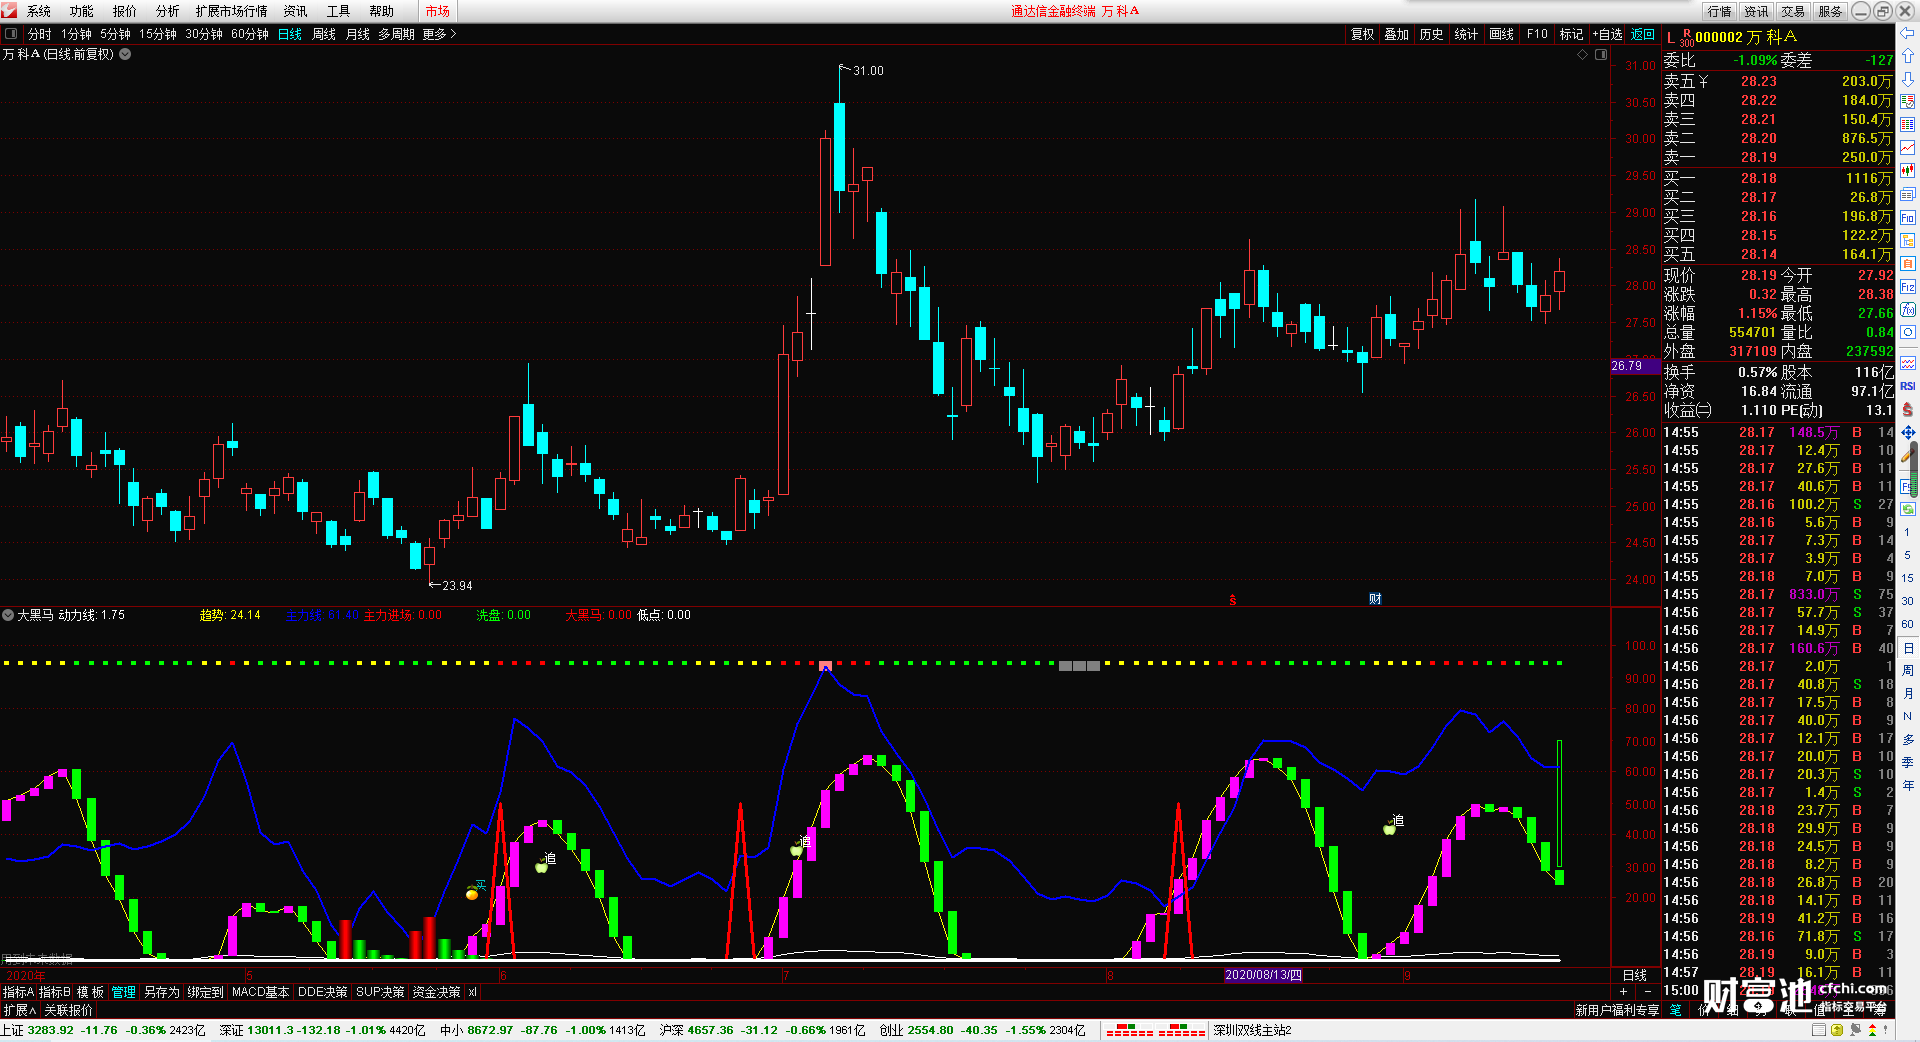Click the minus zoom button under 日线
The height and width of the screenshot is (1042, 1920).
click(x=1648, y=991)
